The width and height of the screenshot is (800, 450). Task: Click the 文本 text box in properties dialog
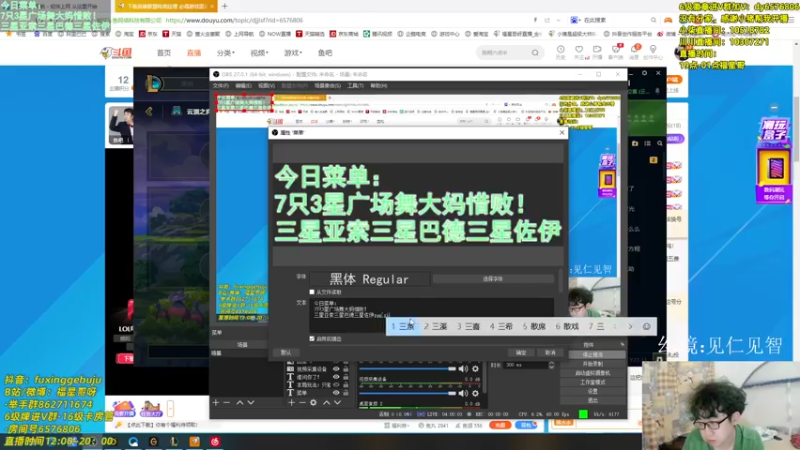point(432,315)
